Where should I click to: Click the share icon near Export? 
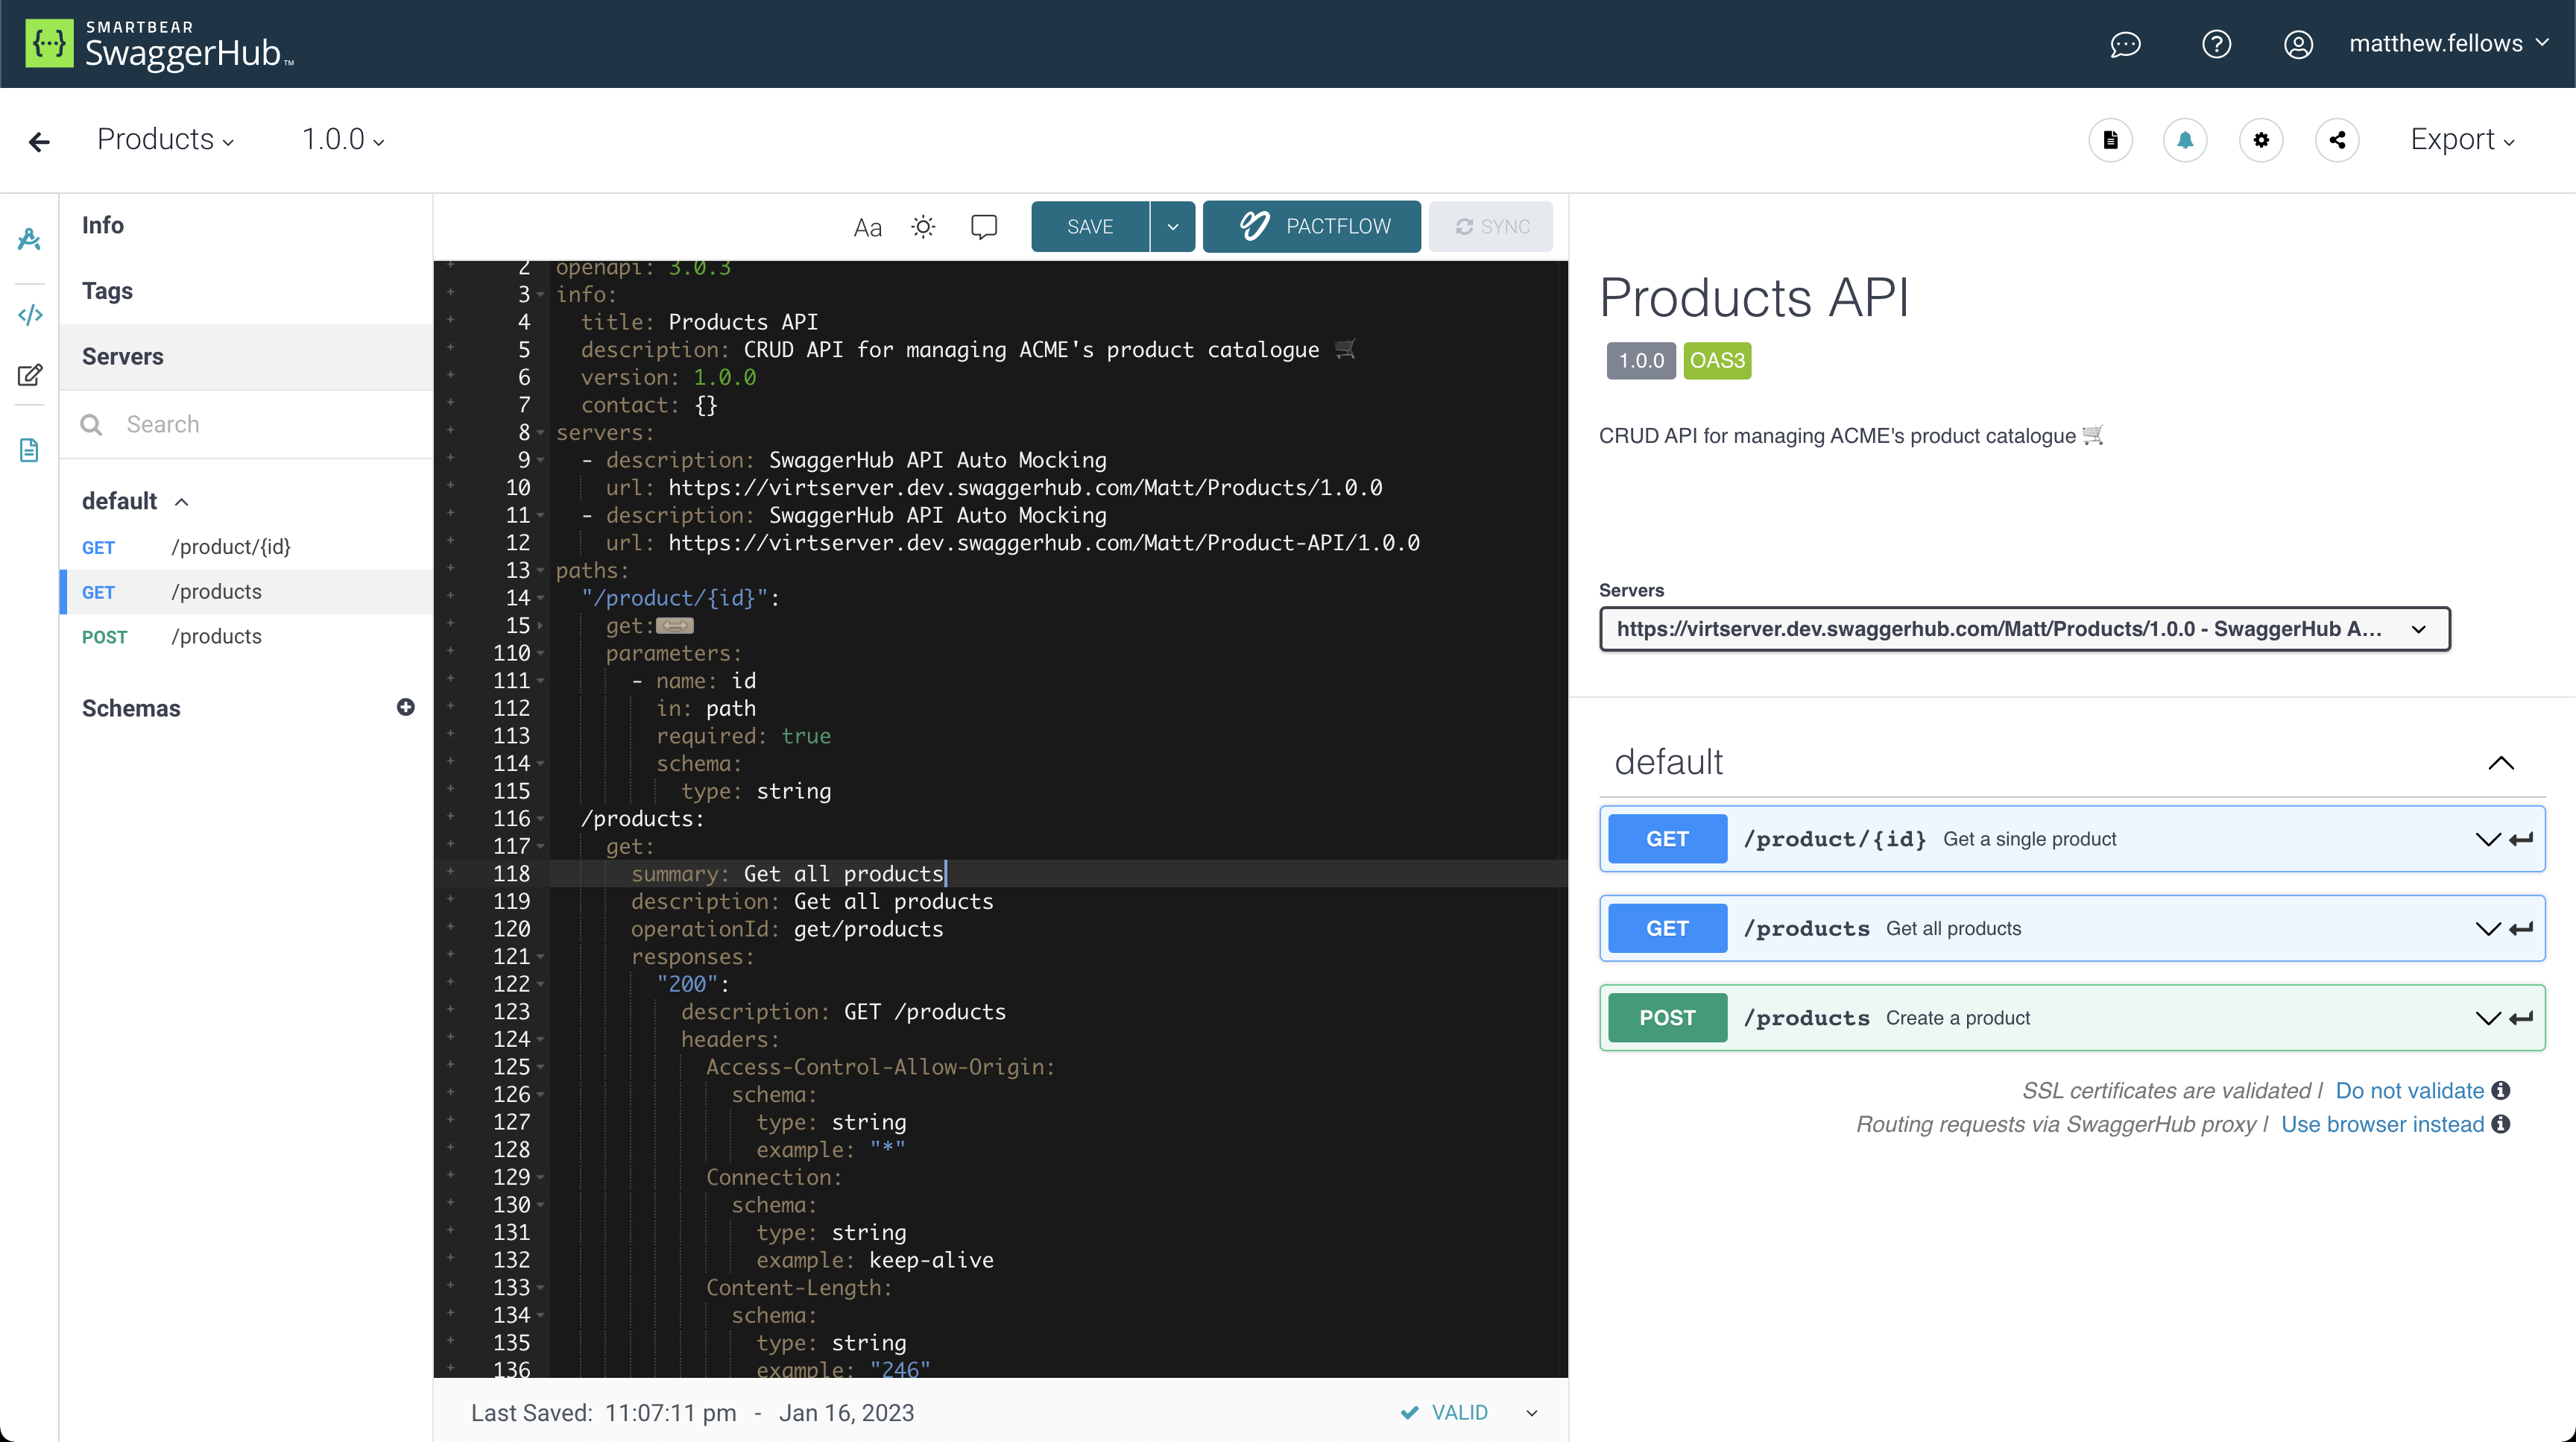click(2338, 140)
